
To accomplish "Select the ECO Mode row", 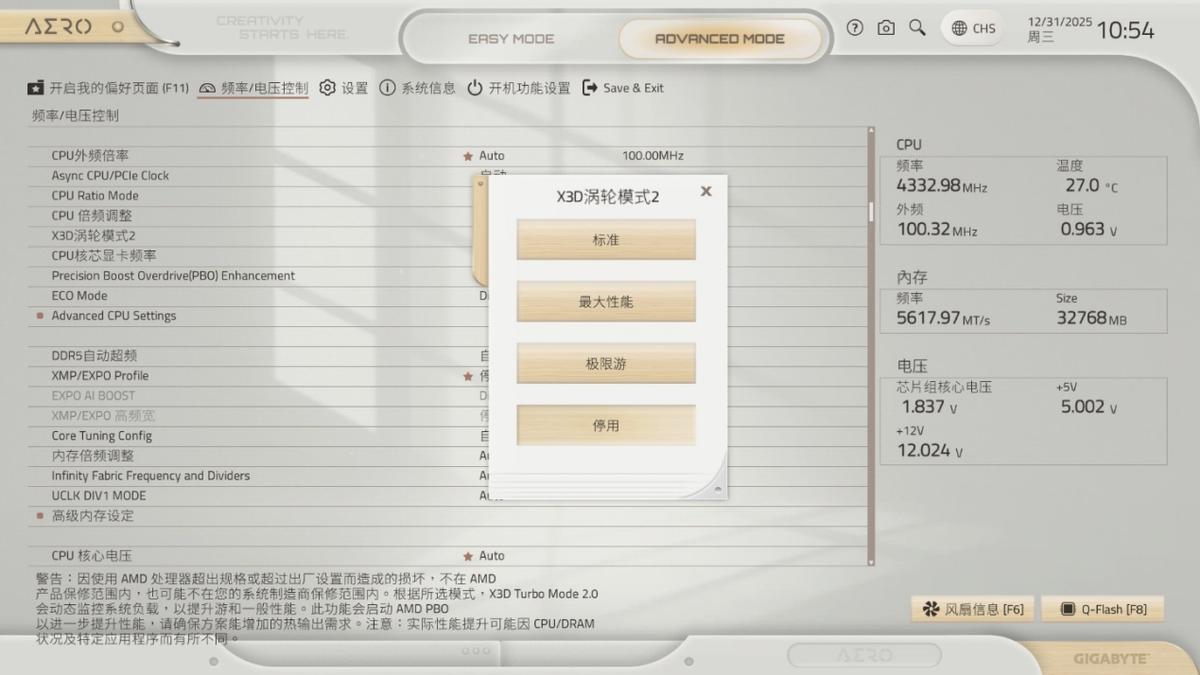I will click(x=448, y=296).
